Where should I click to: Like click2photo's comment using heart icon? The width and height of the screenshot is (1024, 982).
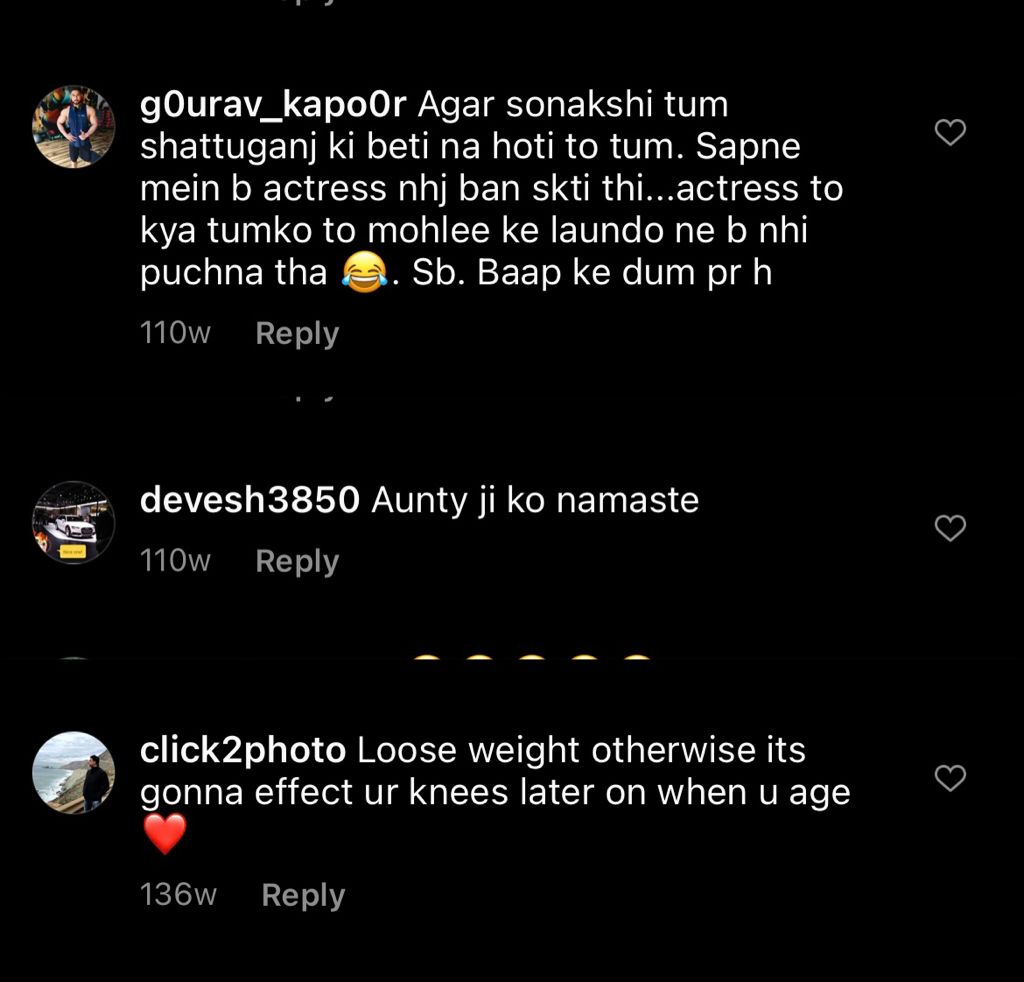point(949,777)
